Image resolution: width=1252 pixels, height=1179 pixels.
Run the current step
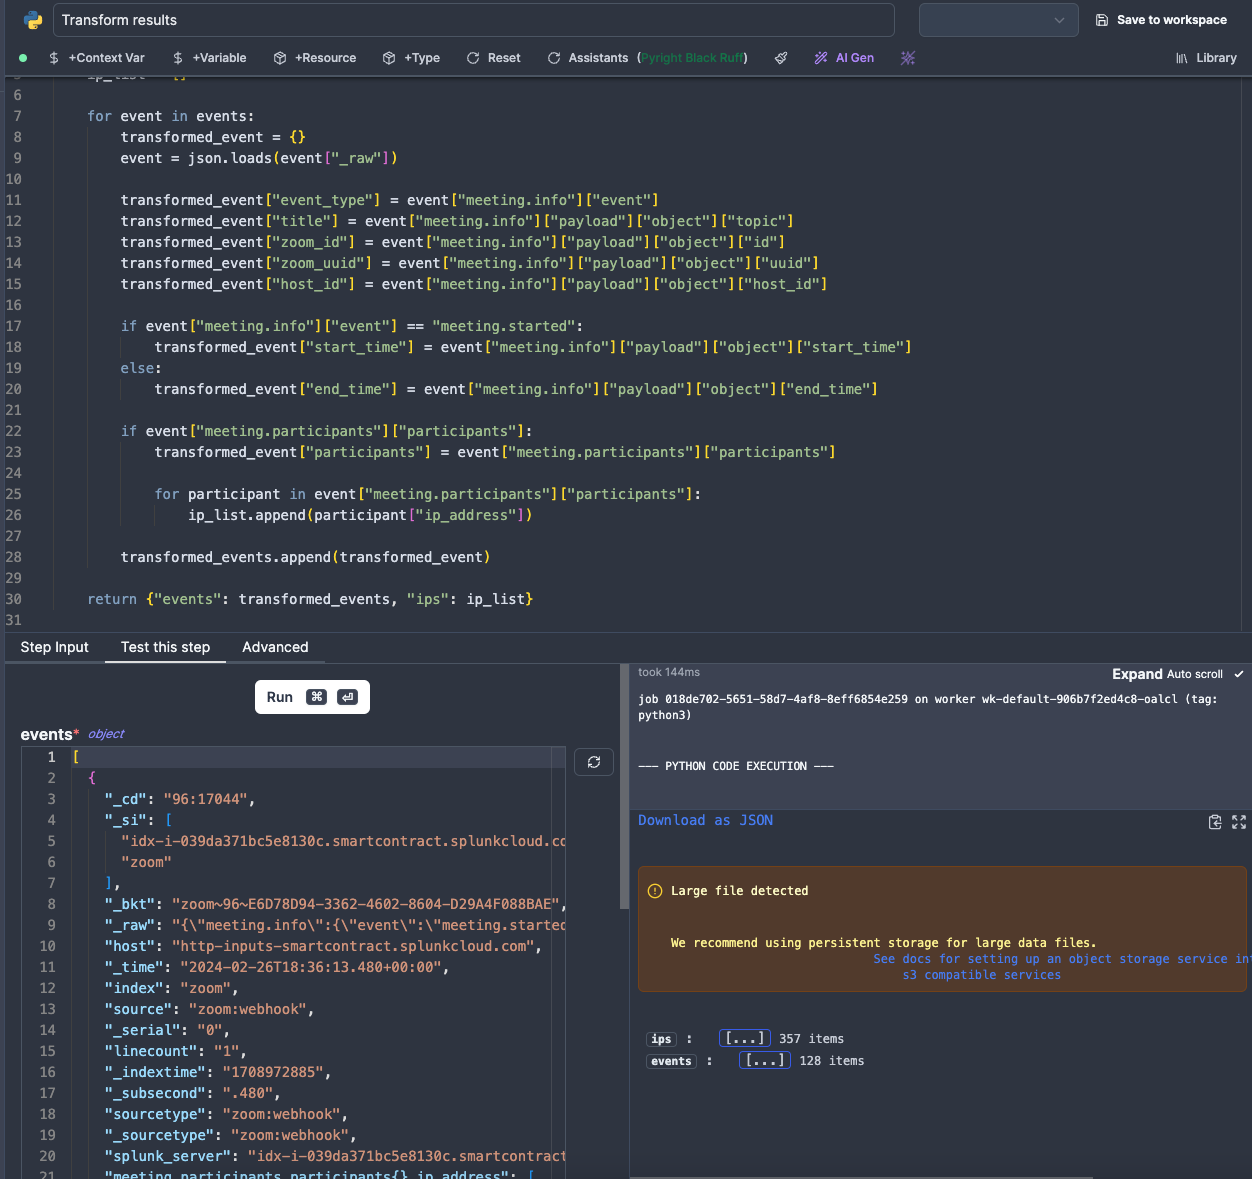(312, 697)
